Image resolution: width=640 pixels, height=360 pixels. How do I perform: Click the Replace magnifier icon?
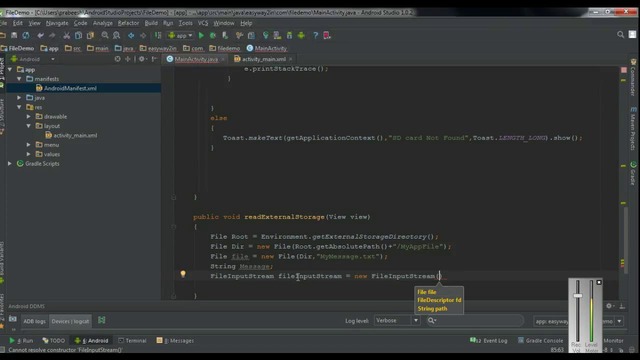tap(117, 36)
